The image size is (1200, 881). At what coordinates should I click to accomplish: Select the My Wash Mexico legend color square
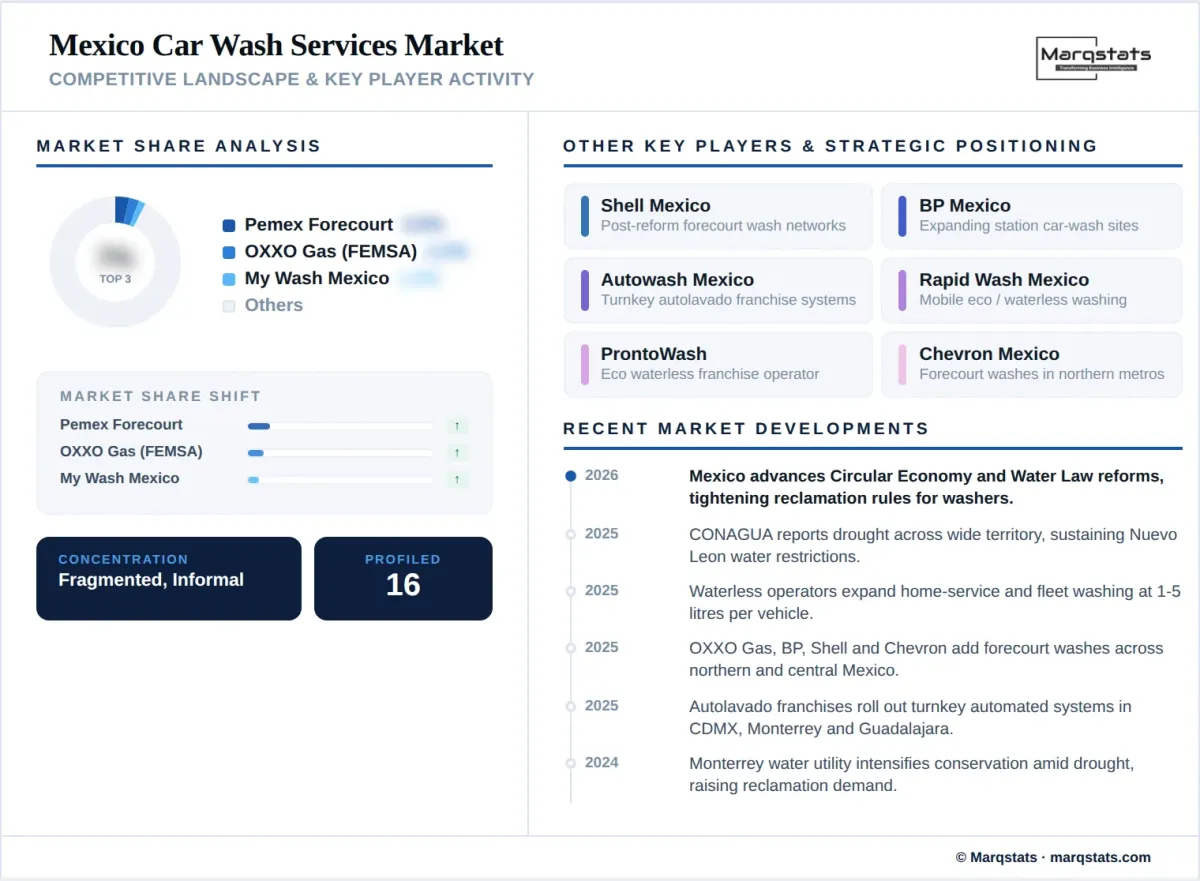(229, 280)
